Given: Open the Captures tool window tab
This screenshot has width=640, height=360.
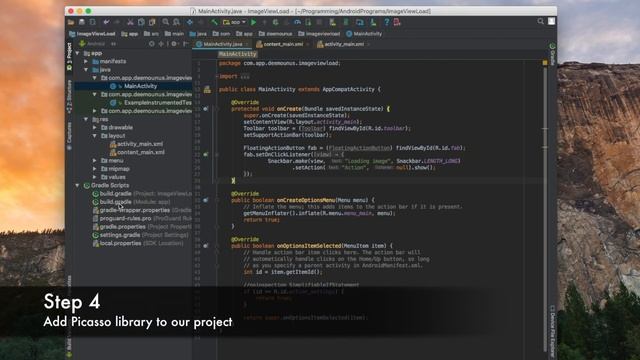Looking at the screenshot, I should (69, 136).
